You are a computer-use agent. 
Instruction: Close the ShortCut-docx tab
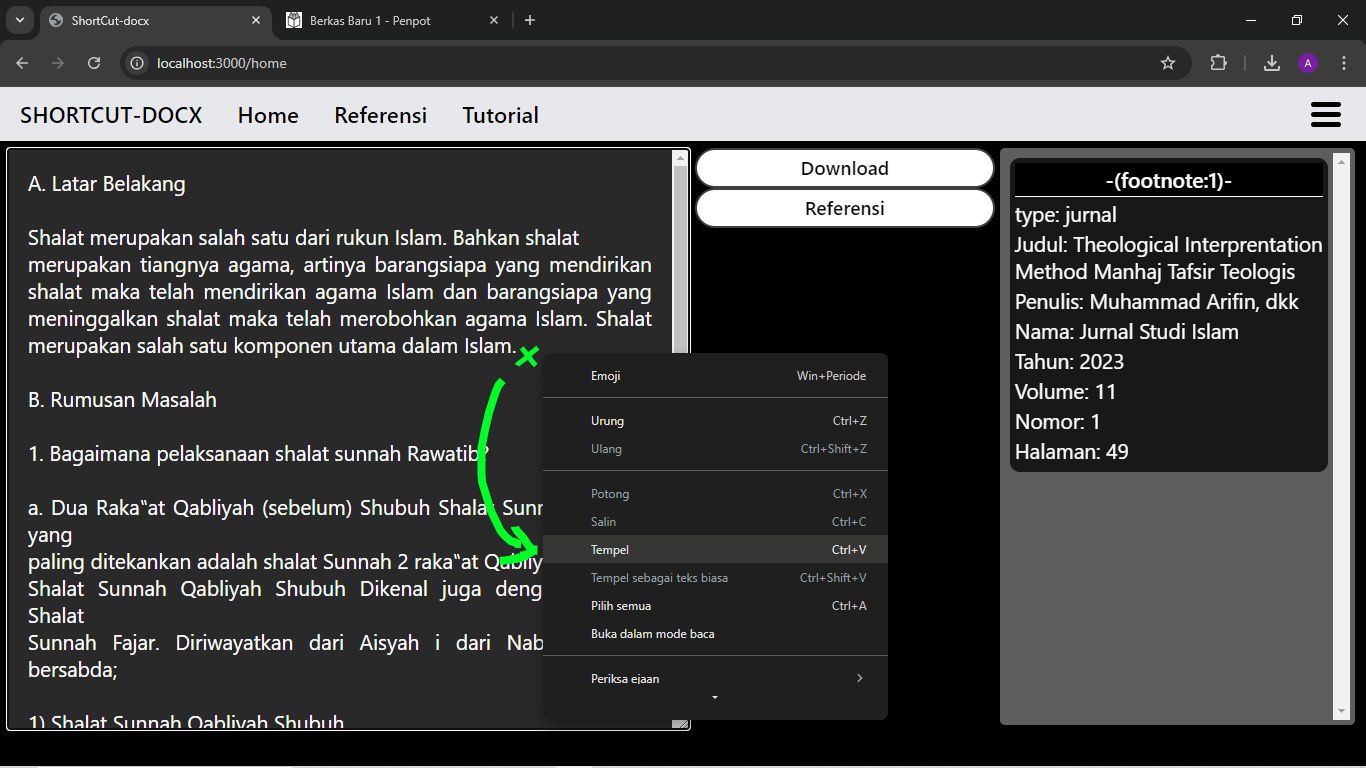click(257, 20)
